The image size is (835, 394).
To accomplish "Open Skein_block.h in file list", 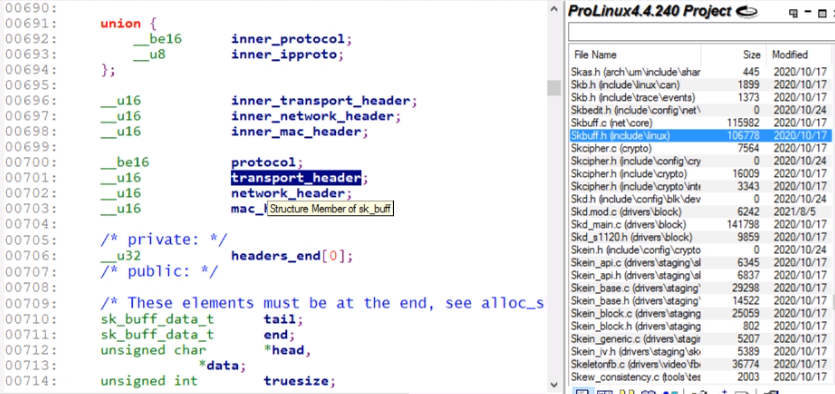I will pyautogui.click(x=700, y=326).
